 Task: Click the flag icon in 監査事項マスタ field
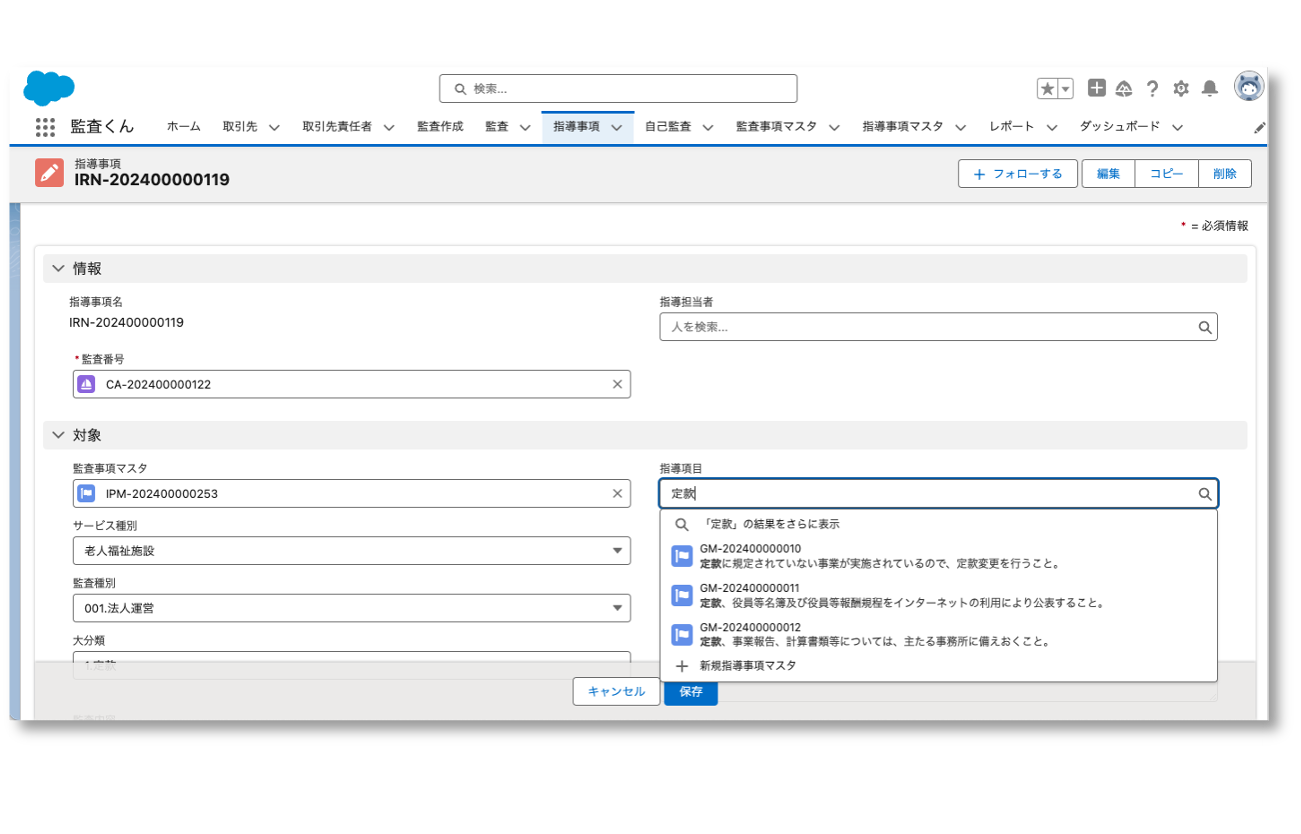[x=87, y=493]
